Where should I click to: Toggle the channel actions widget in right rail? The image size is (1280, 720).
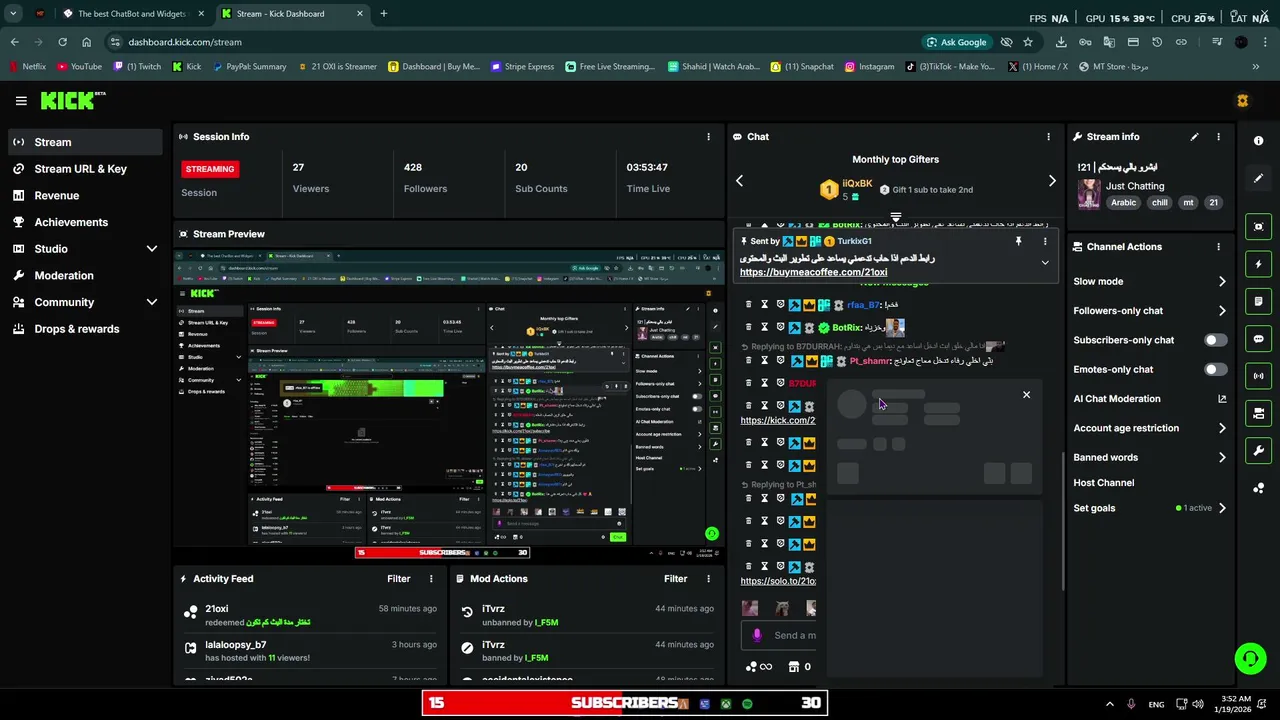click(1258, 413)
